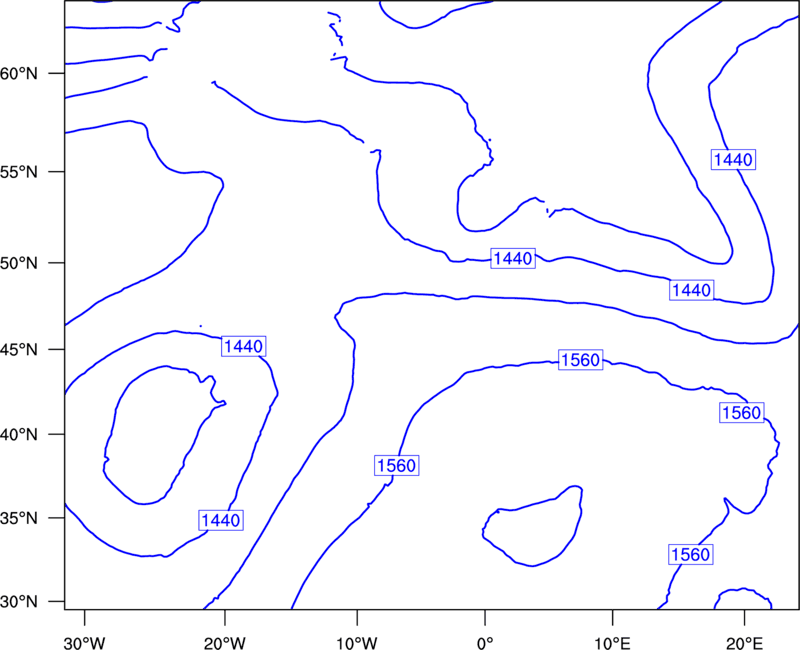800x650 pixels.
Task: Click the 35°N latitude axis label
Action: (x=19, y=518)
